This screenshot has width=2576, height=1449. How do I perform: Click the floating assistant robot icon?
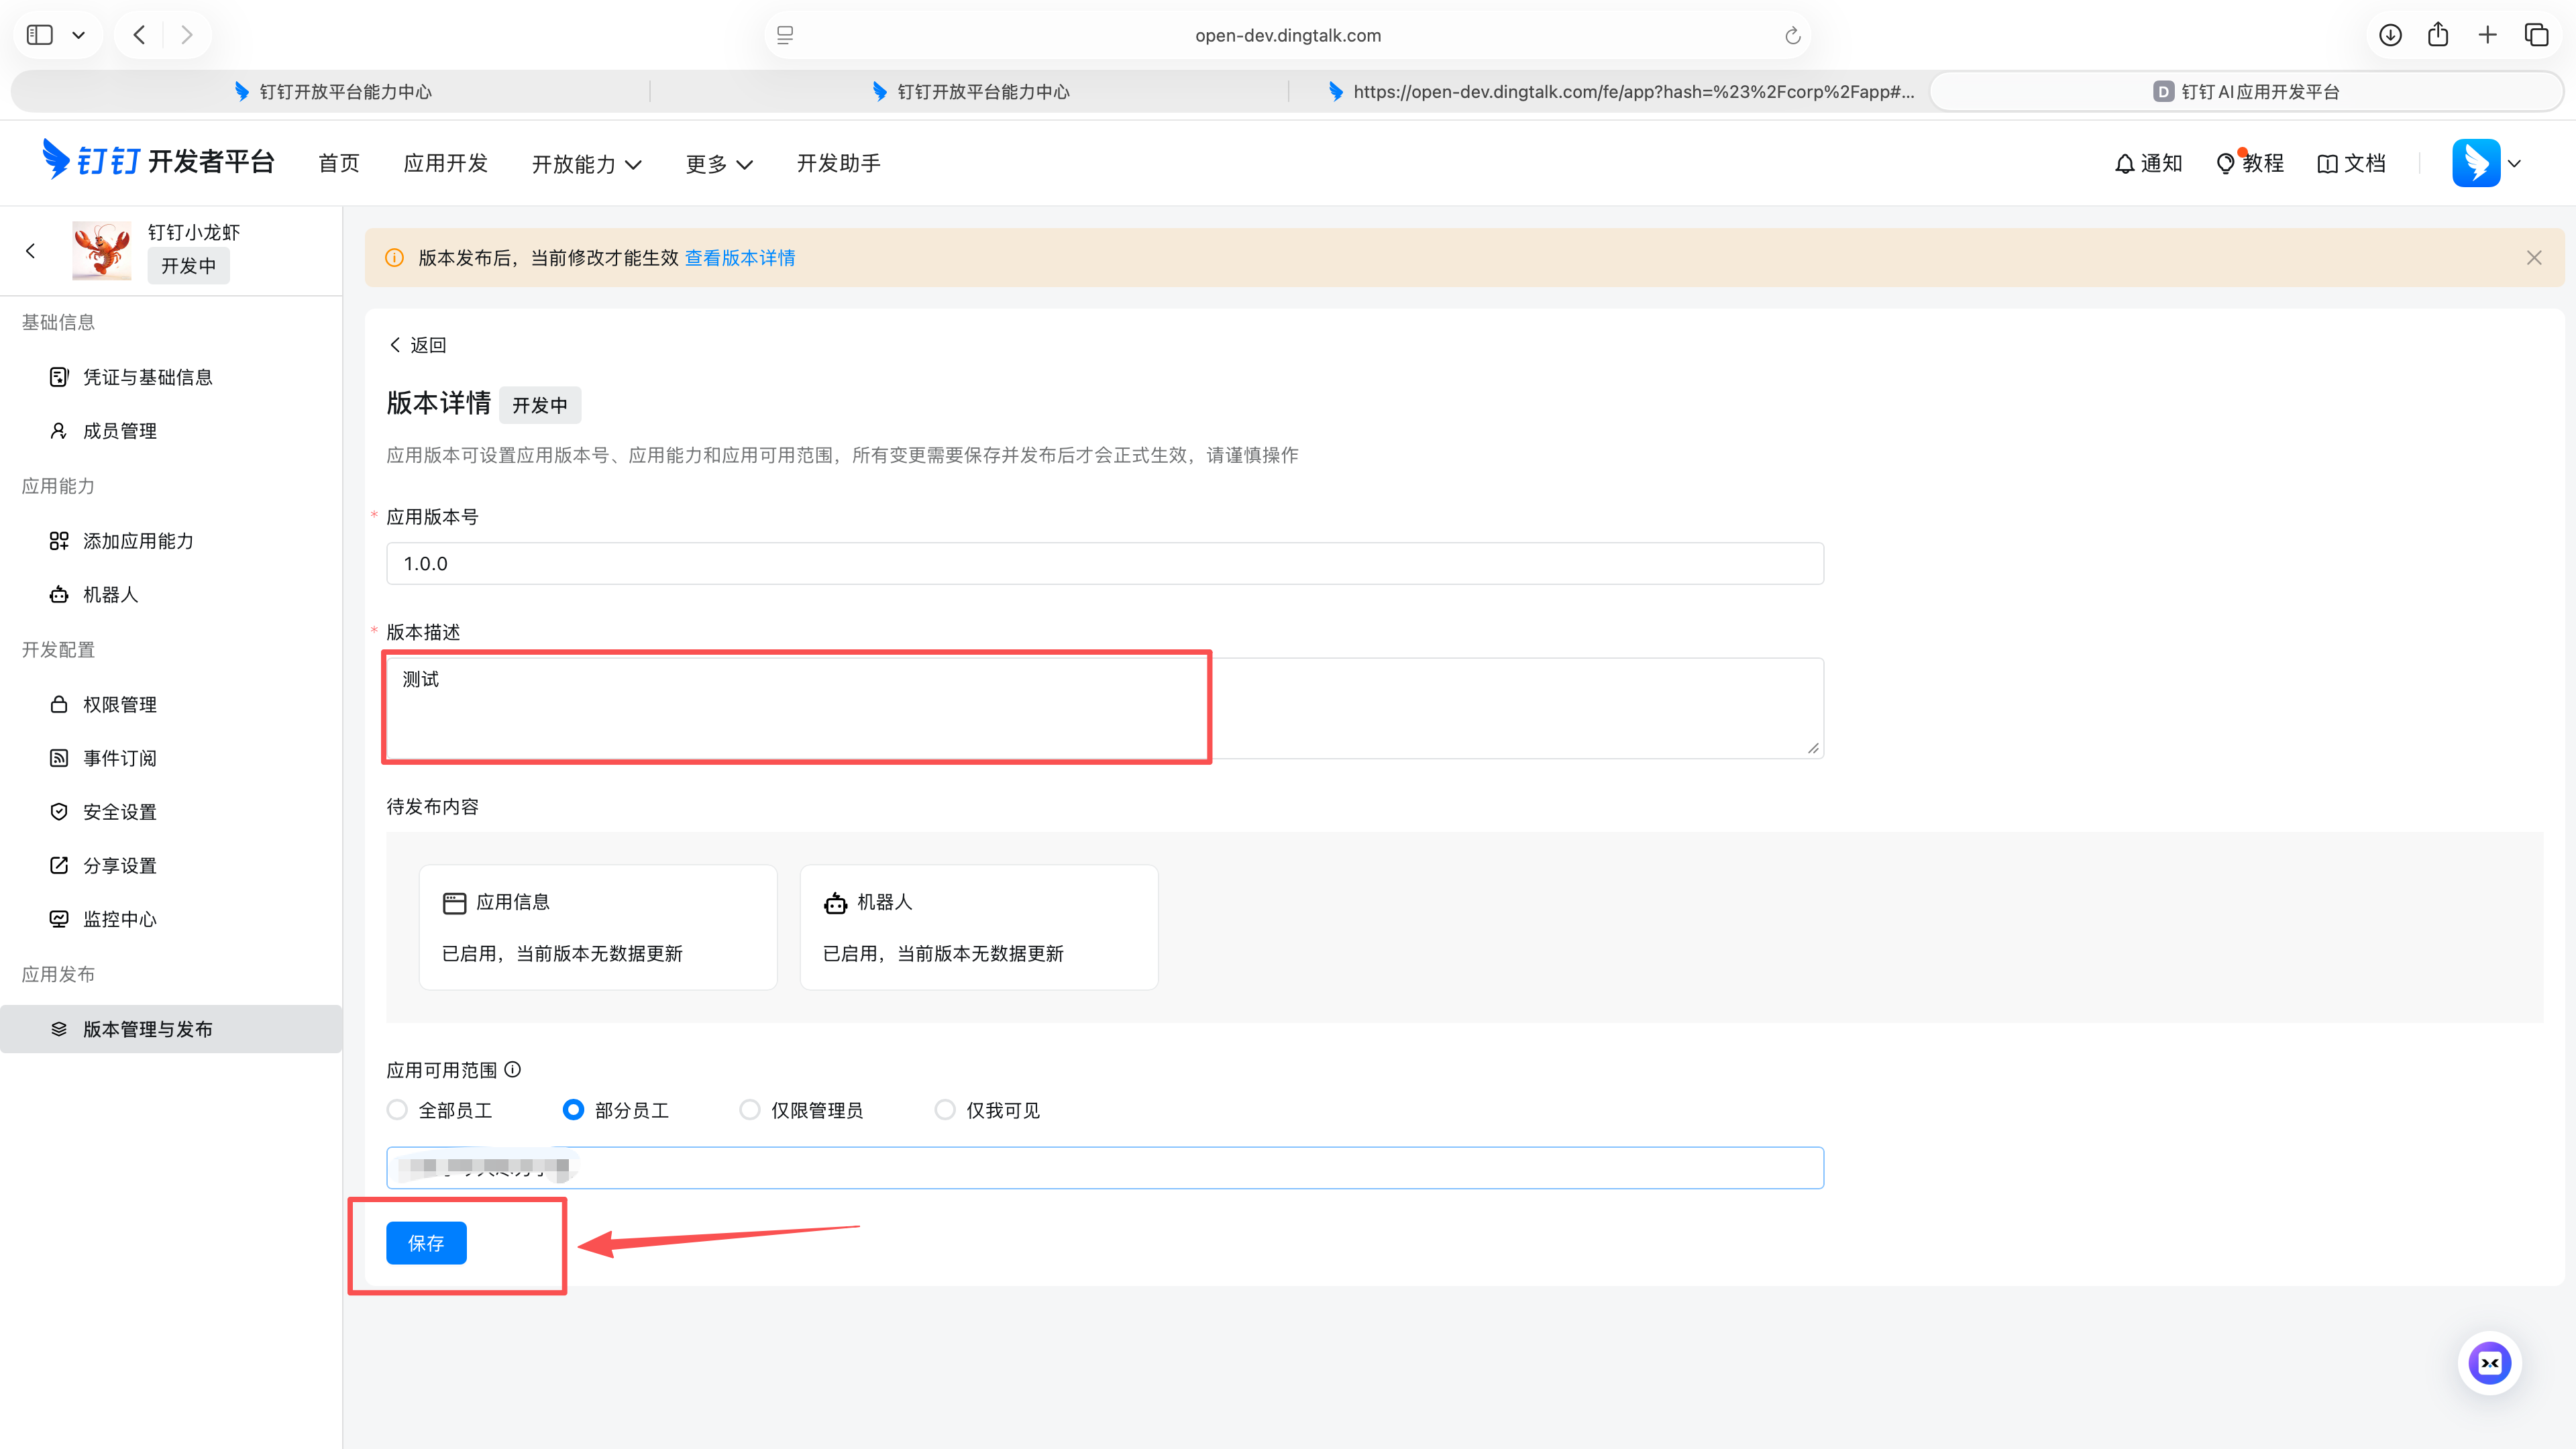2489,1363
